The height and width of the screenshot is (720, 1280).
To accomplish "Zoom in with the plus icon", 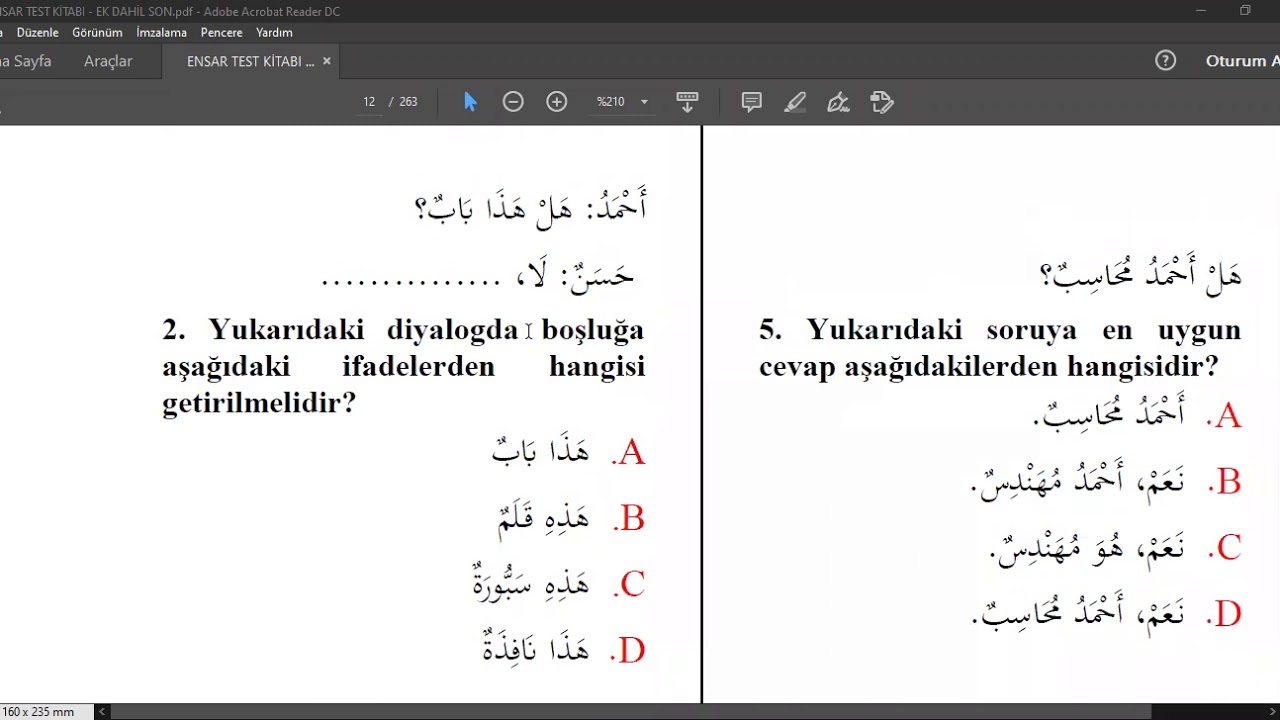I will click(557, 102).
